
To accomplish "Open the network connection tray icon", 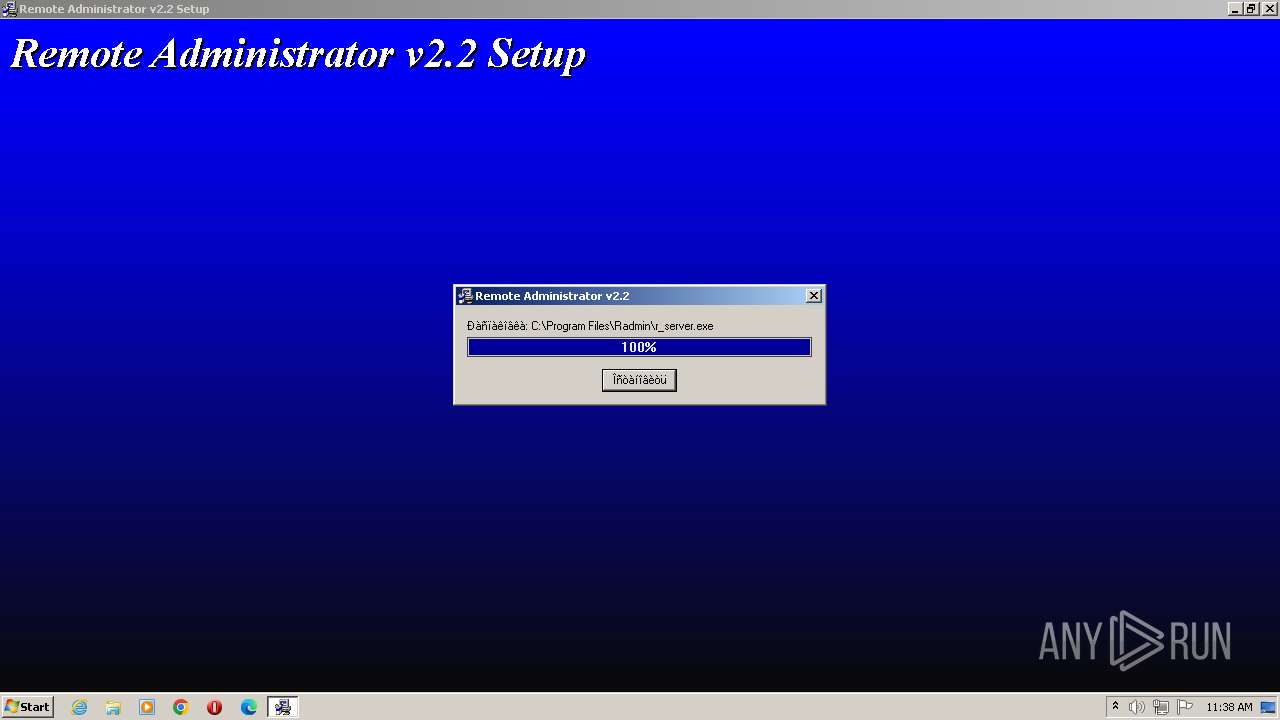I will coord(1161,707).
